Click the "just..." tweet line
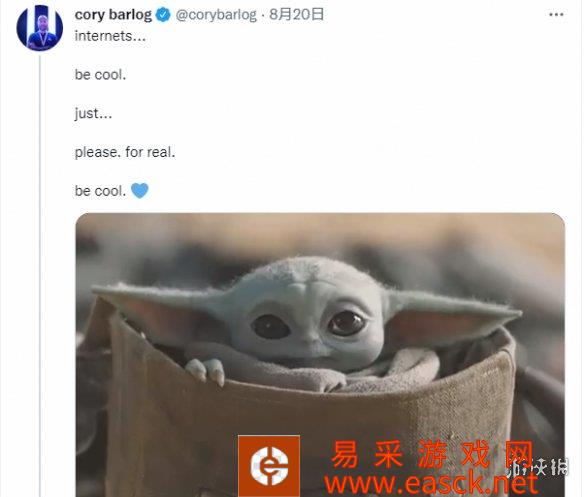The height and width of the screenshot is (497, 584). click(93, 114)
